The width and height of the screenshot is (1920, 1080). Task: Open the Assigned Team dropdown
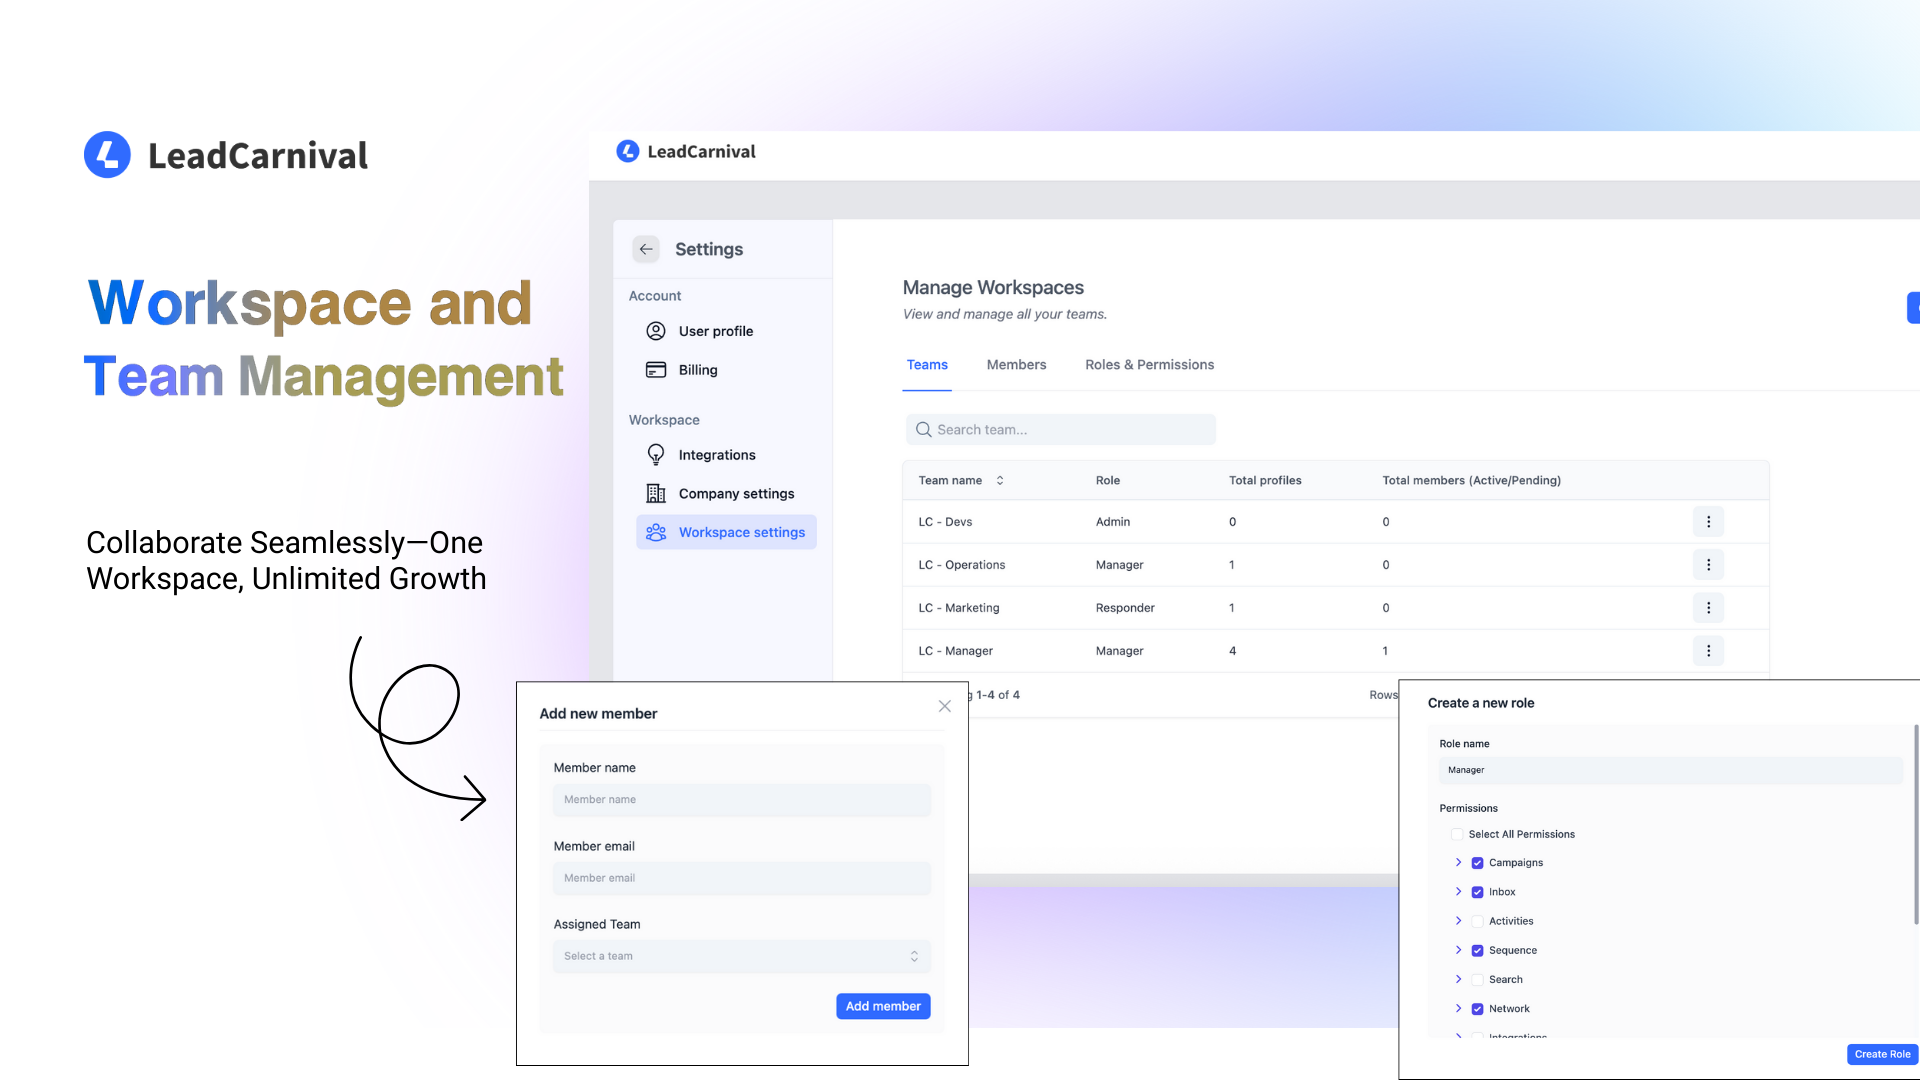741,957
